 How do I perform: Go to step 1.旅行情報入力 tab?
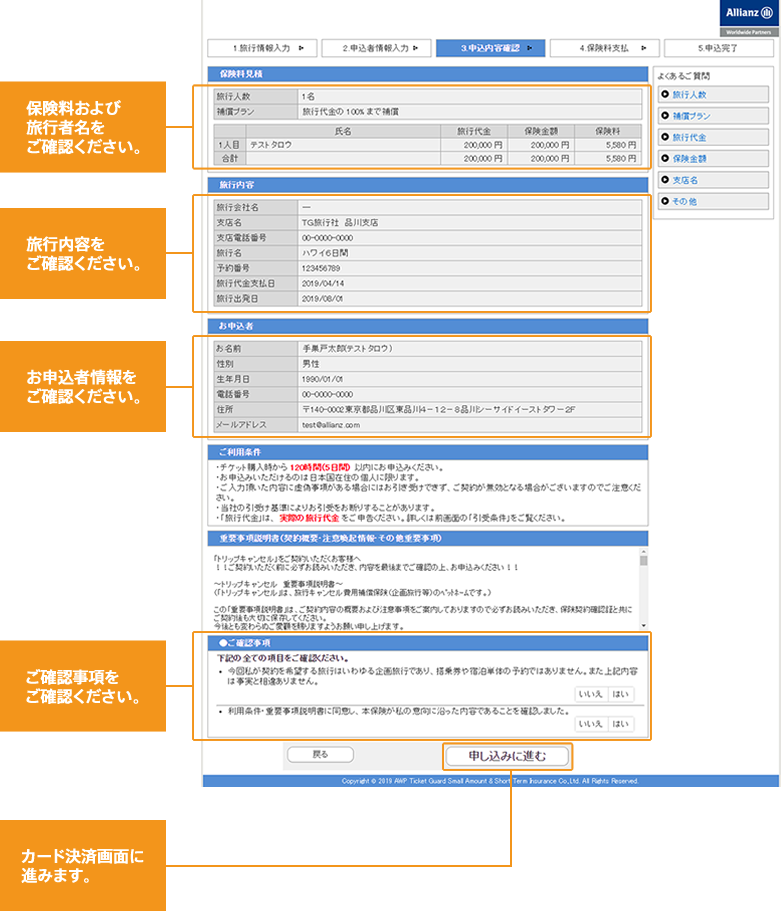(261, 47)
